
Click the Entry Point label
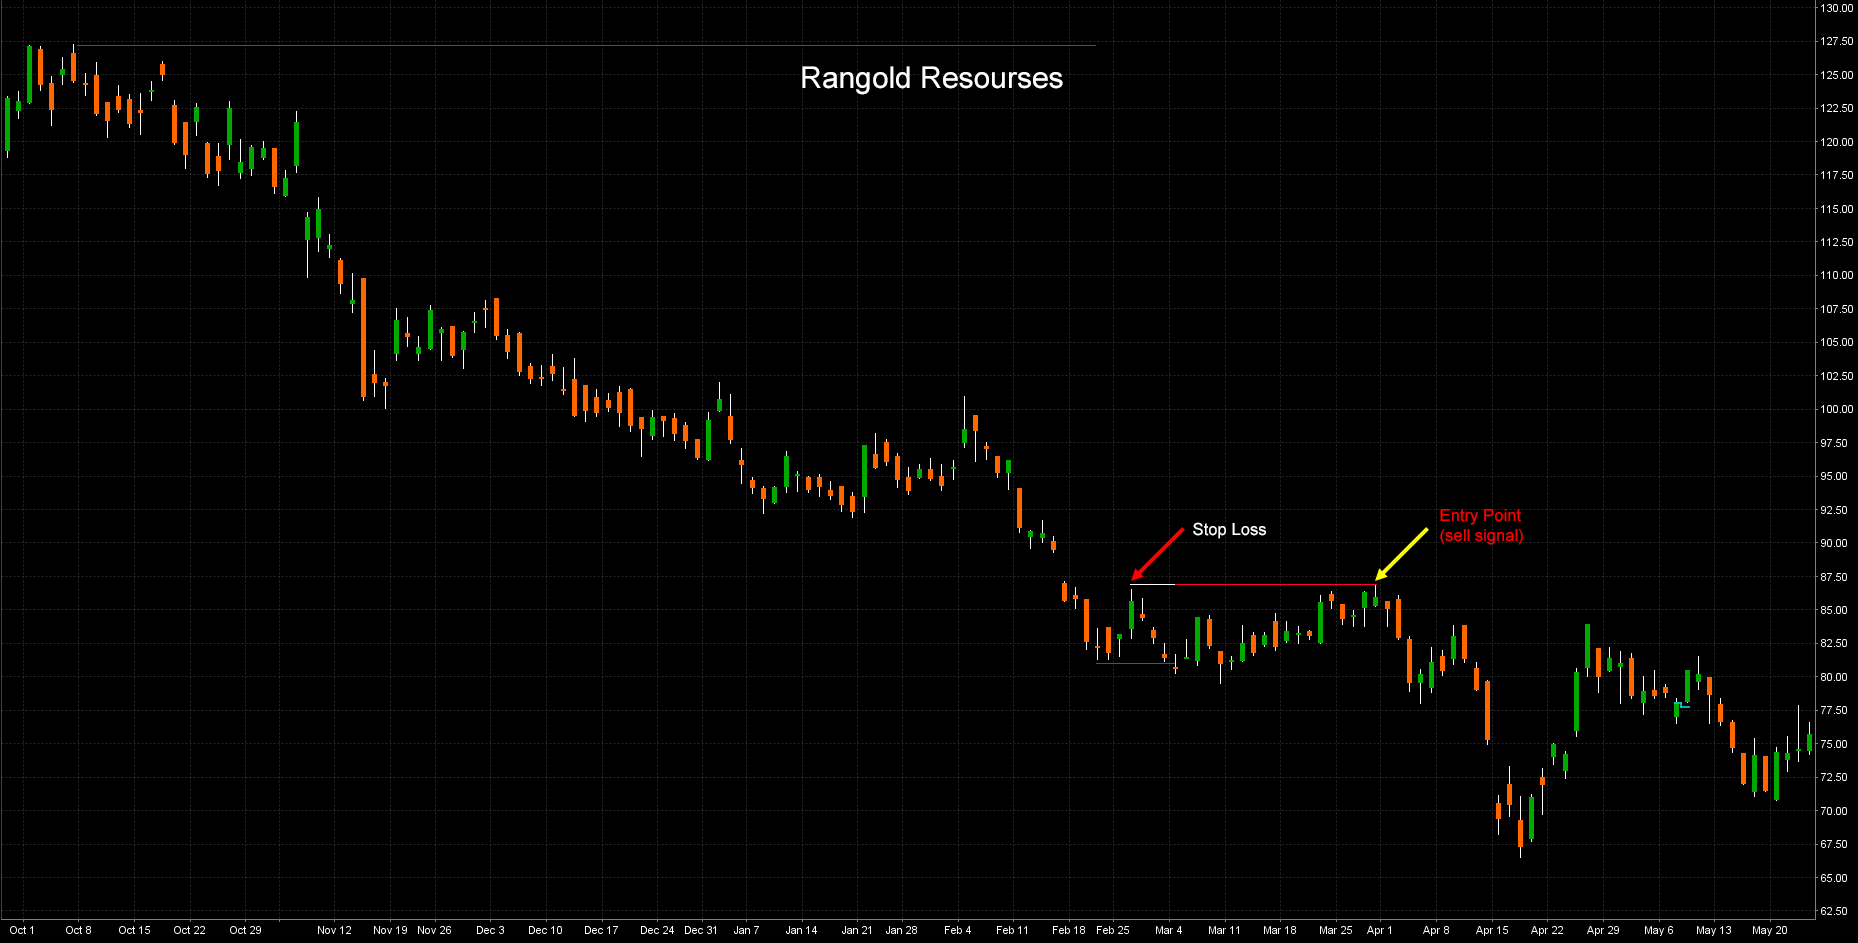pos(1480,516)
